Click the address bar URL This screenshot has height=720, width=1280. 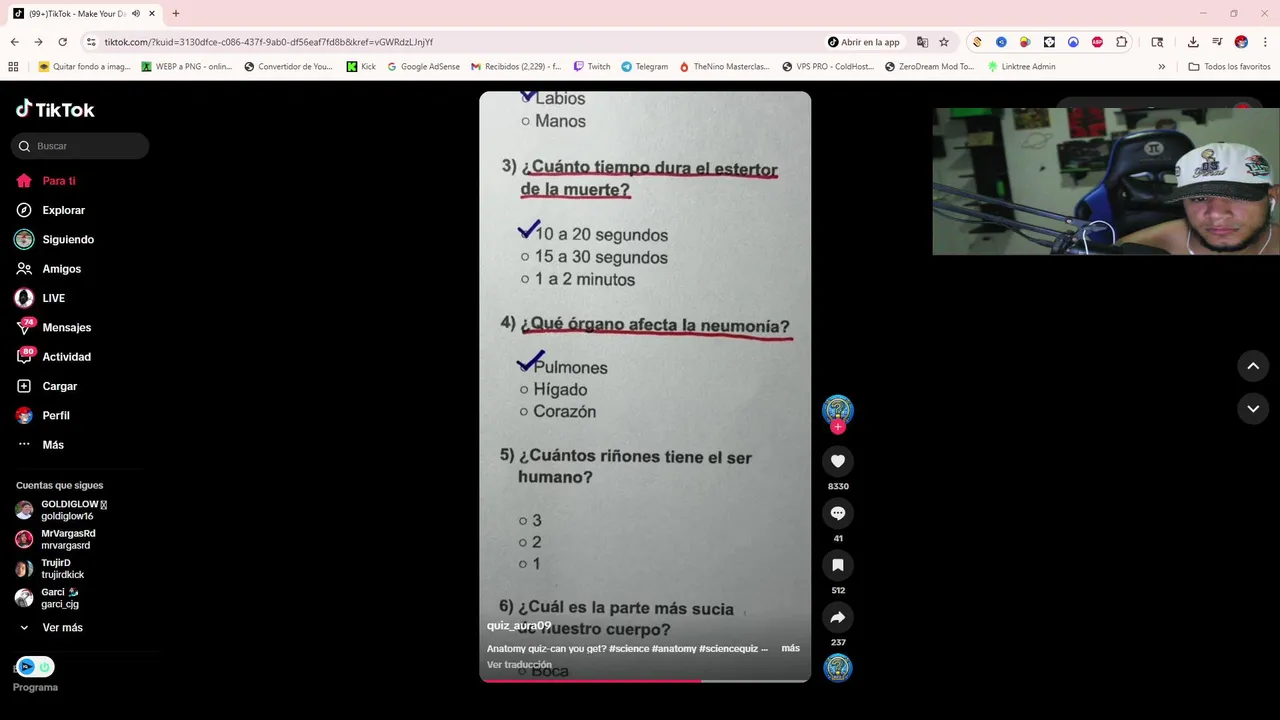point(269,42)
